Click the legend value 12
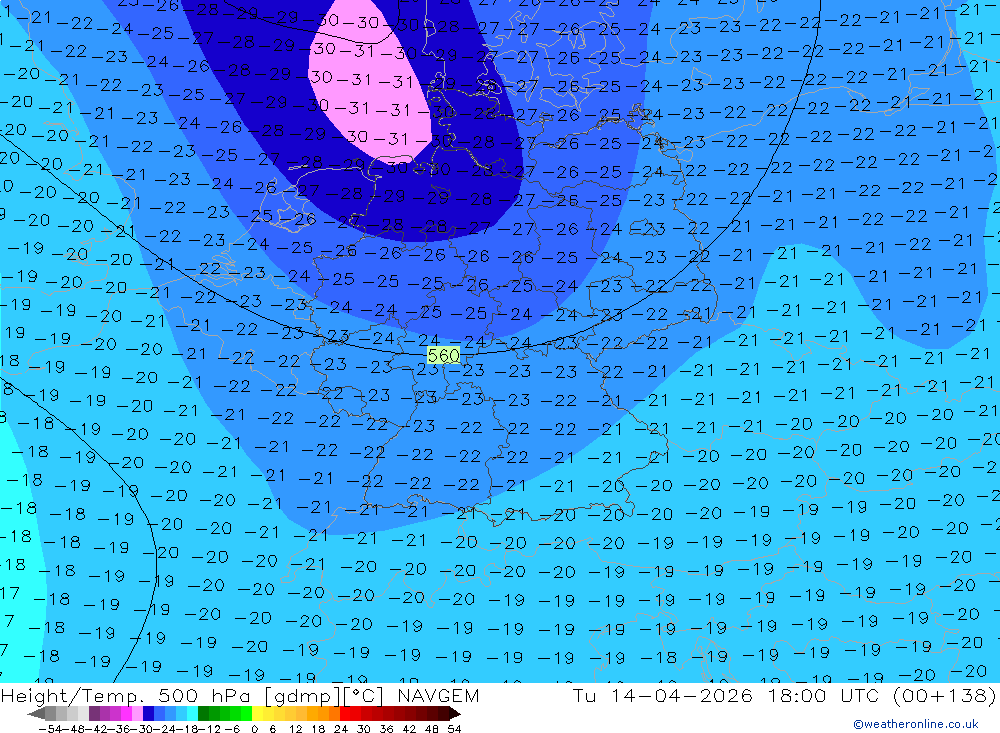The height and width of the screenshot is (733, 1000). (295, 729)
